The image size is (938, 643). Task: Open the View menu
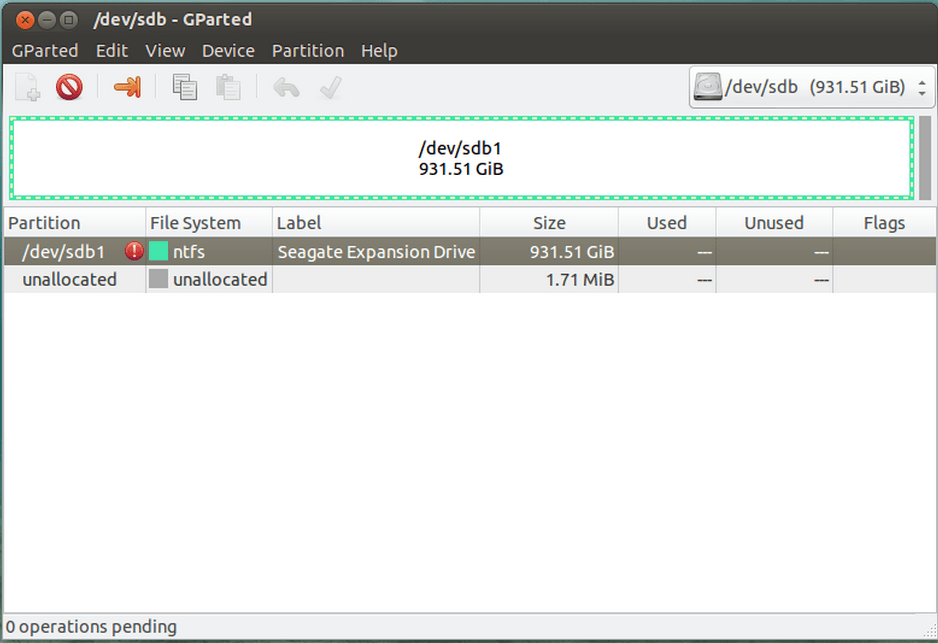(x=165, y=51)
